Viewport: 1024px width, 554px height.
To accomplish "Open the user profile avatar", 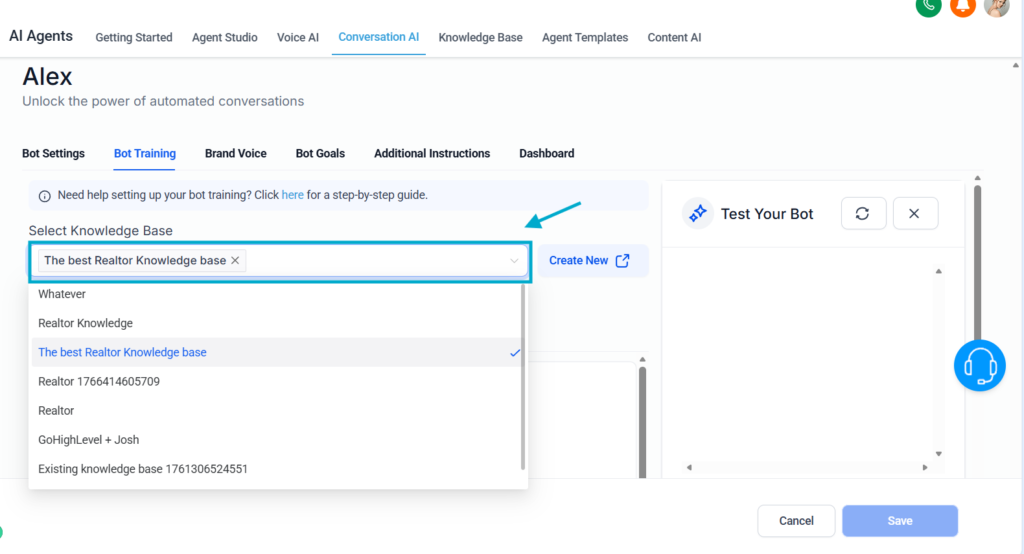I will (x=996, y=6).
